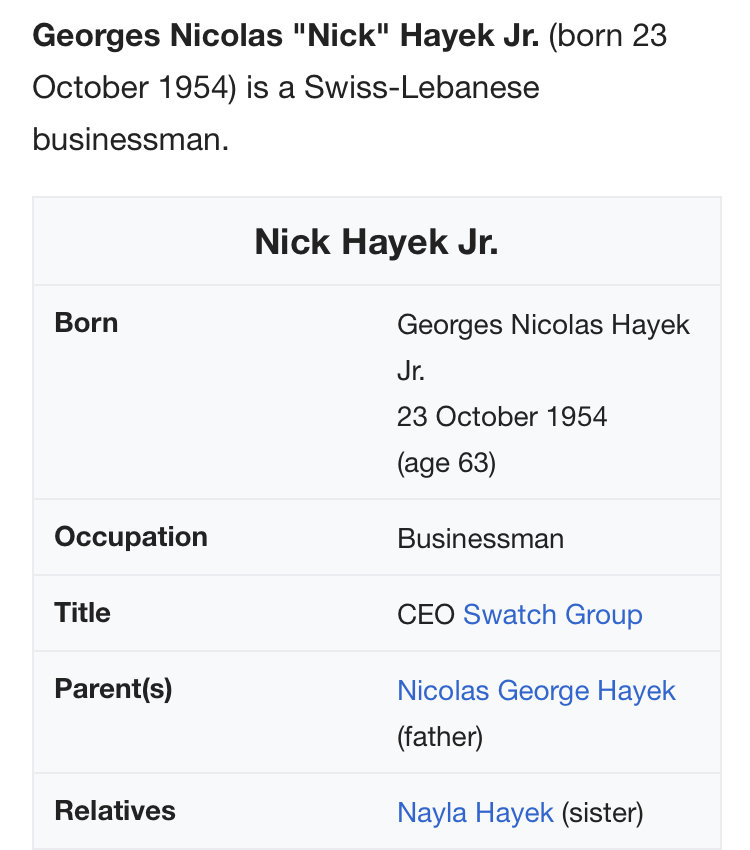Click the Parent(s) row label
The height and width of the screenshot is (850, 750).
[x=113, y=689]
